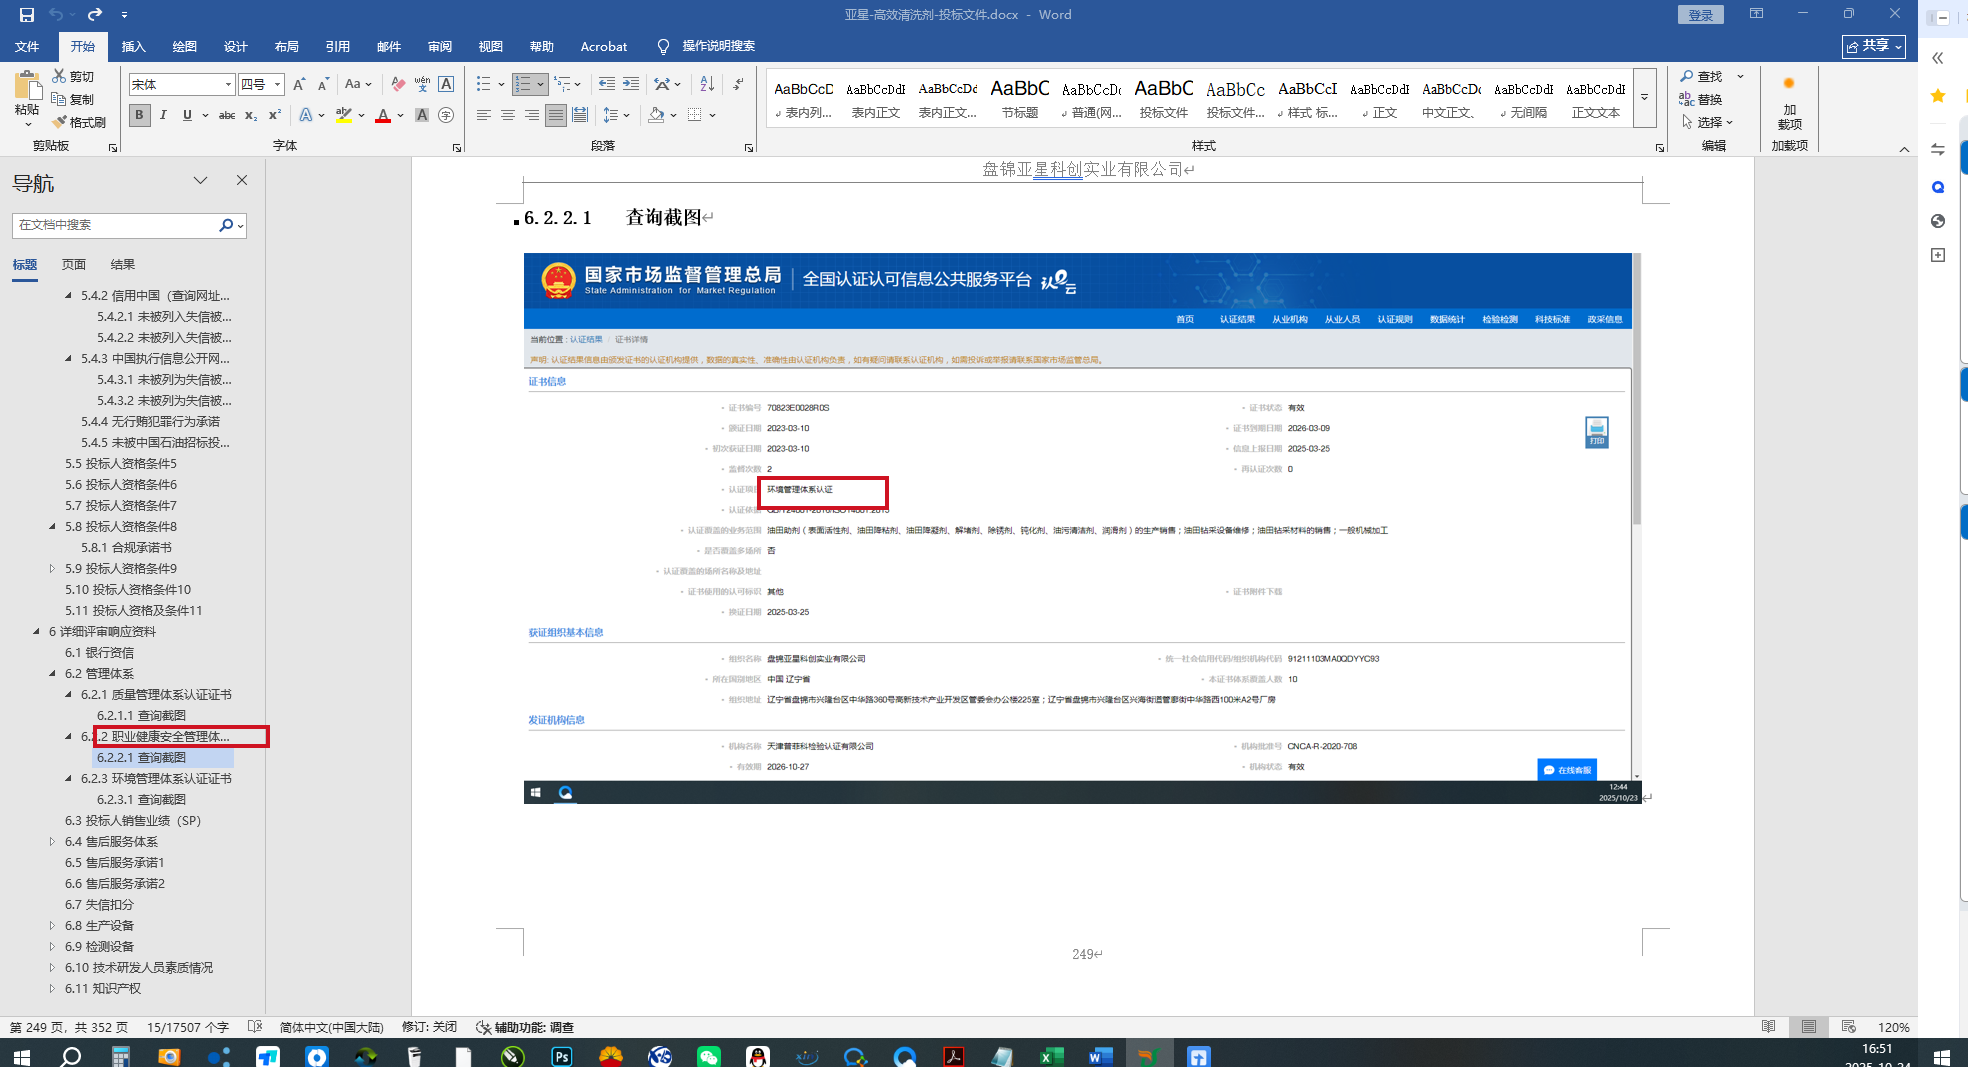The image size is (1968, 1067).
Task: Click the Align Right icon
Action: tap(532, 115)
